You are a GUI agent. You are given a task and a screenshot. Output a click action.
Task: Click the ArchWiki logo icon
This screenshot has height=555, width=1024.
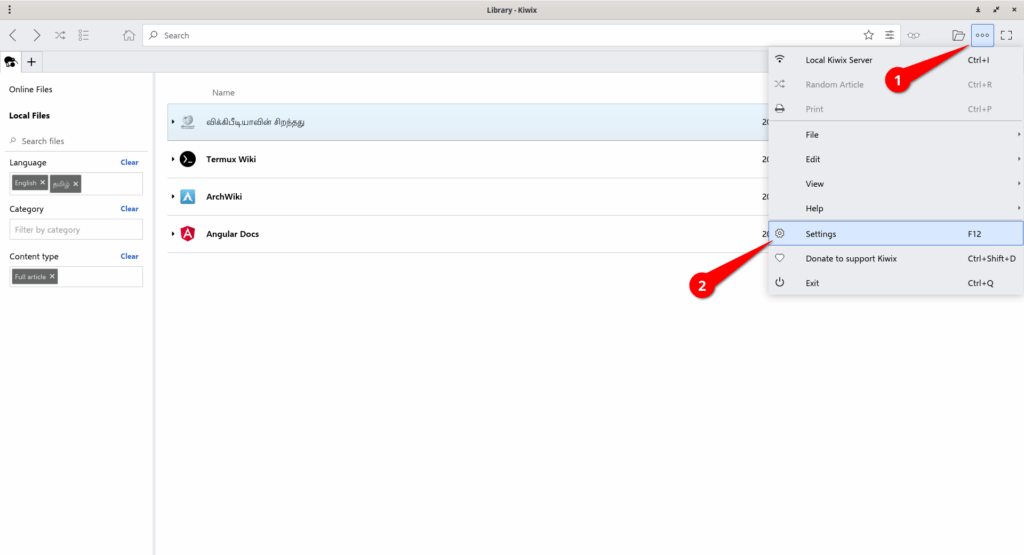(187, 197)
